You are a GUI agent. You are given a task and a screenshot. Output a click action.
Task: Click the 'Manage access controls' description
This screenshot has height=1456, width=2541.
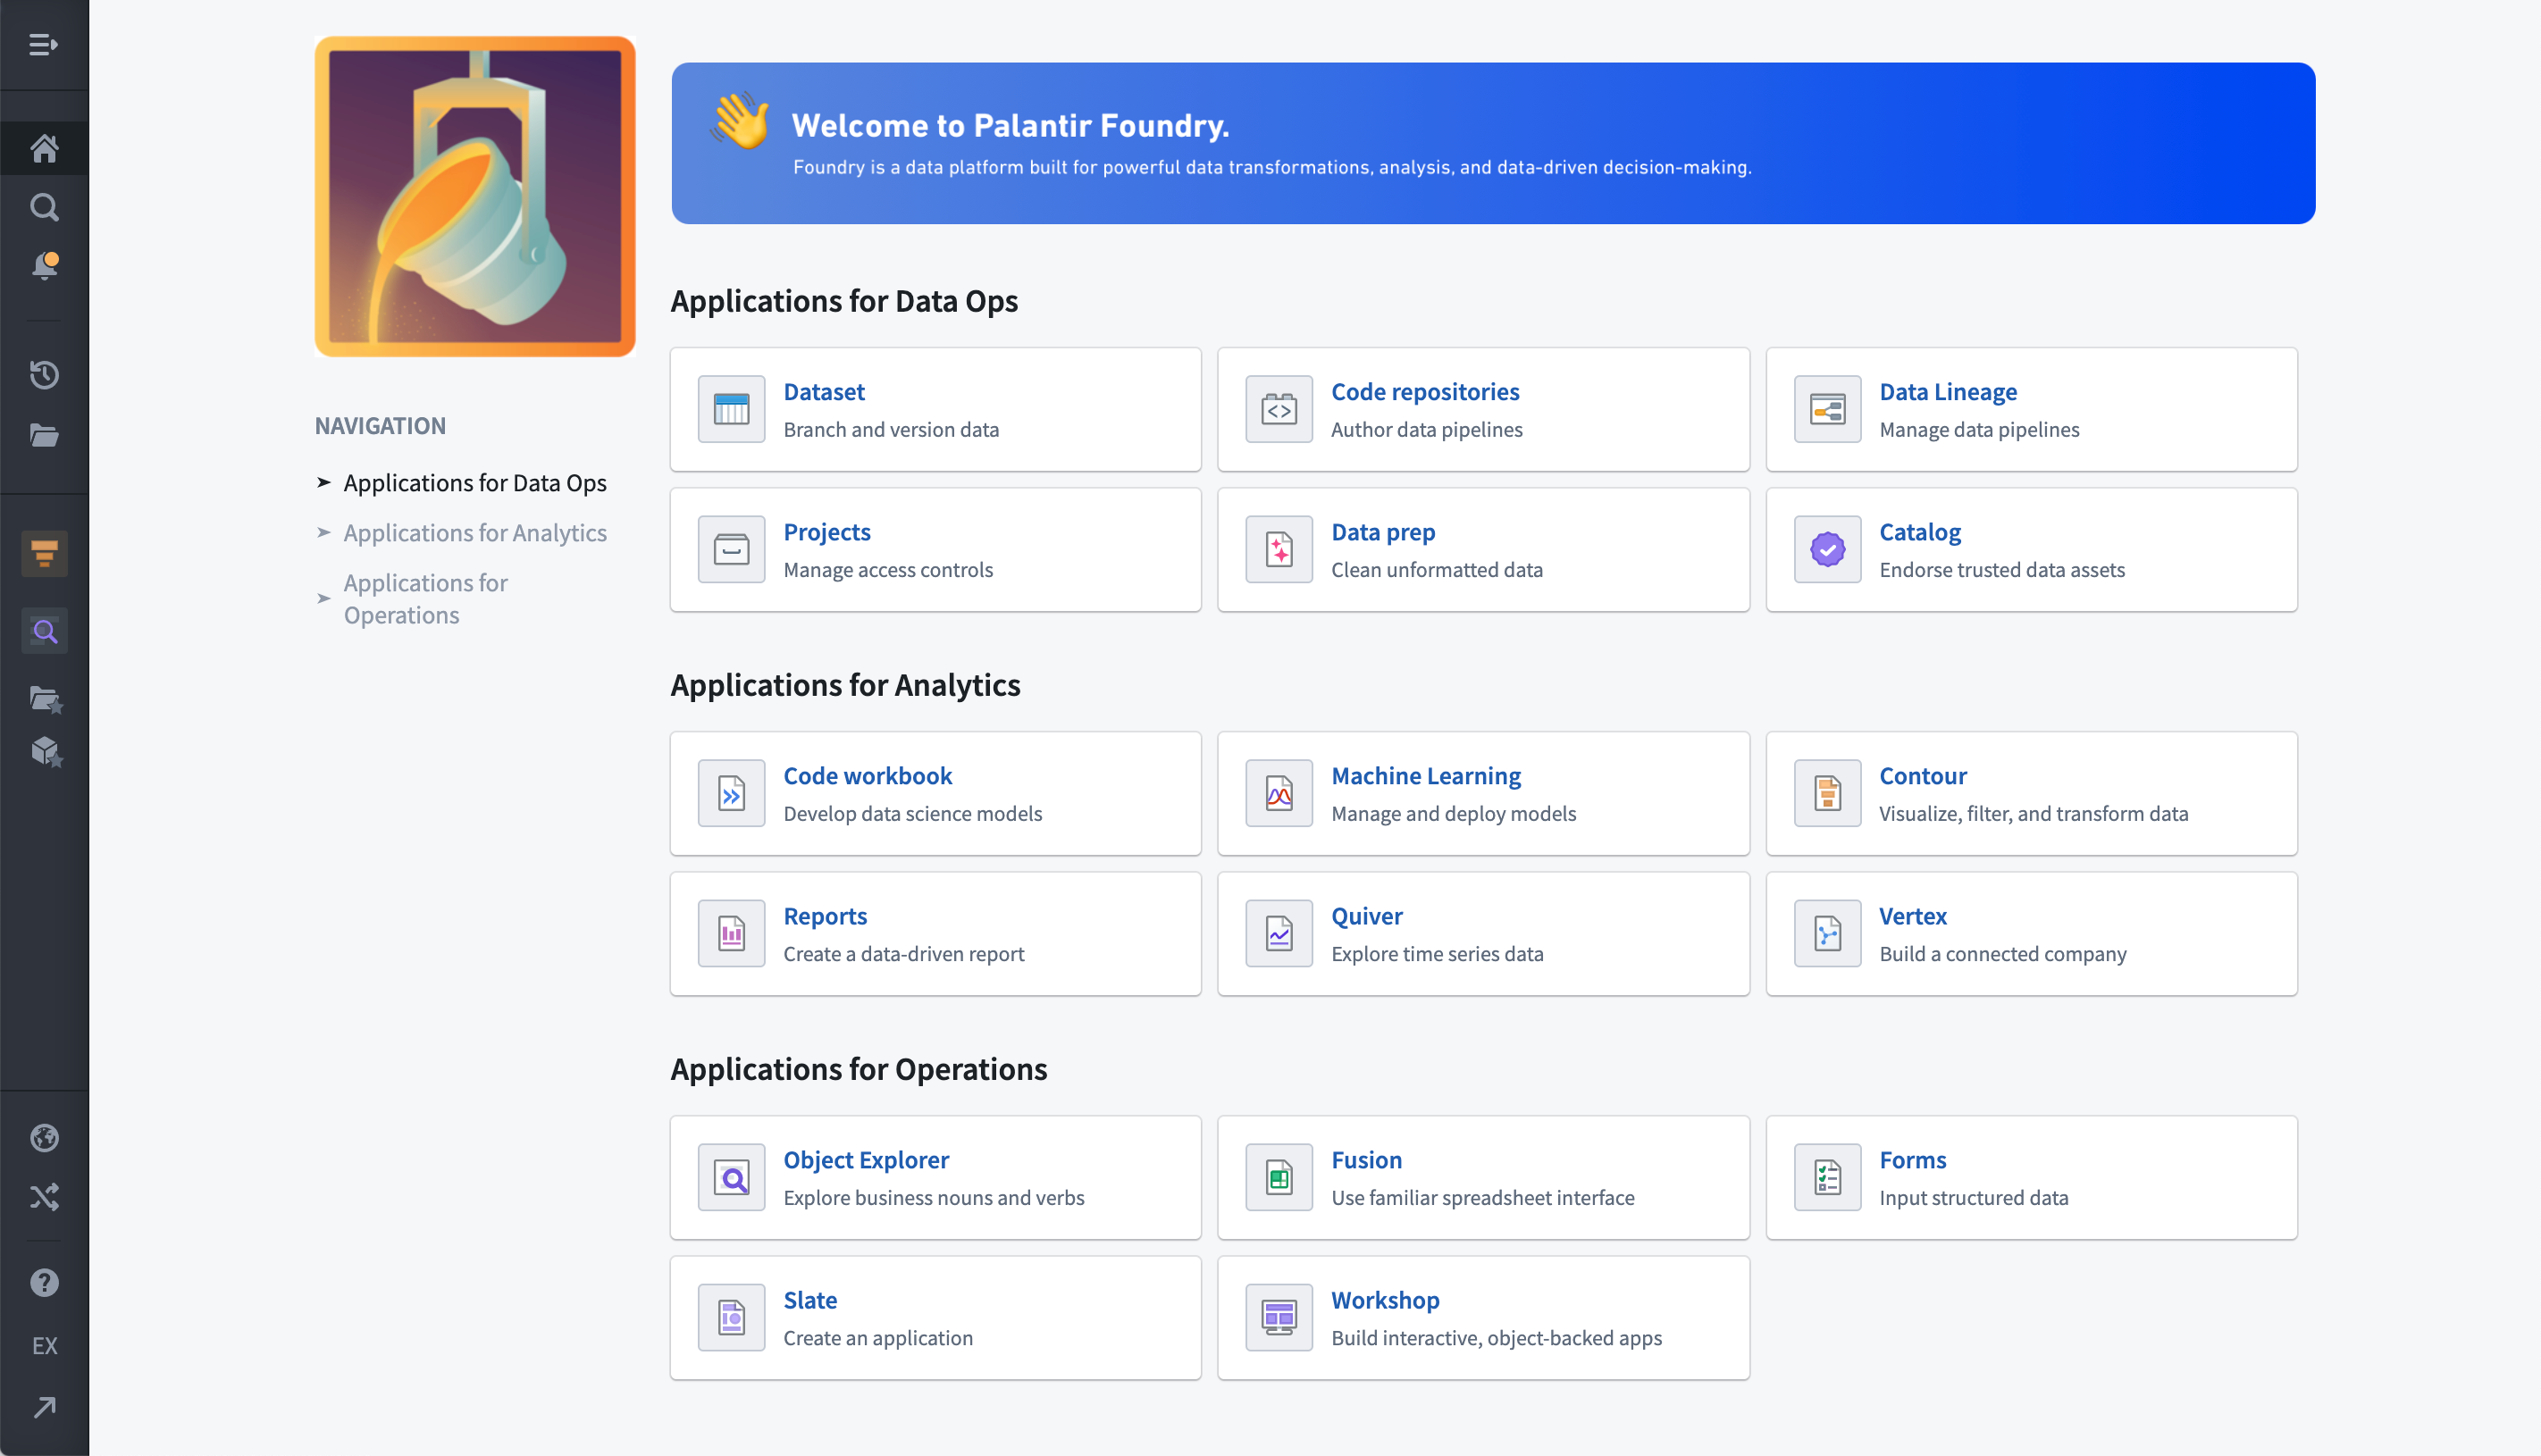coord(888,569)
